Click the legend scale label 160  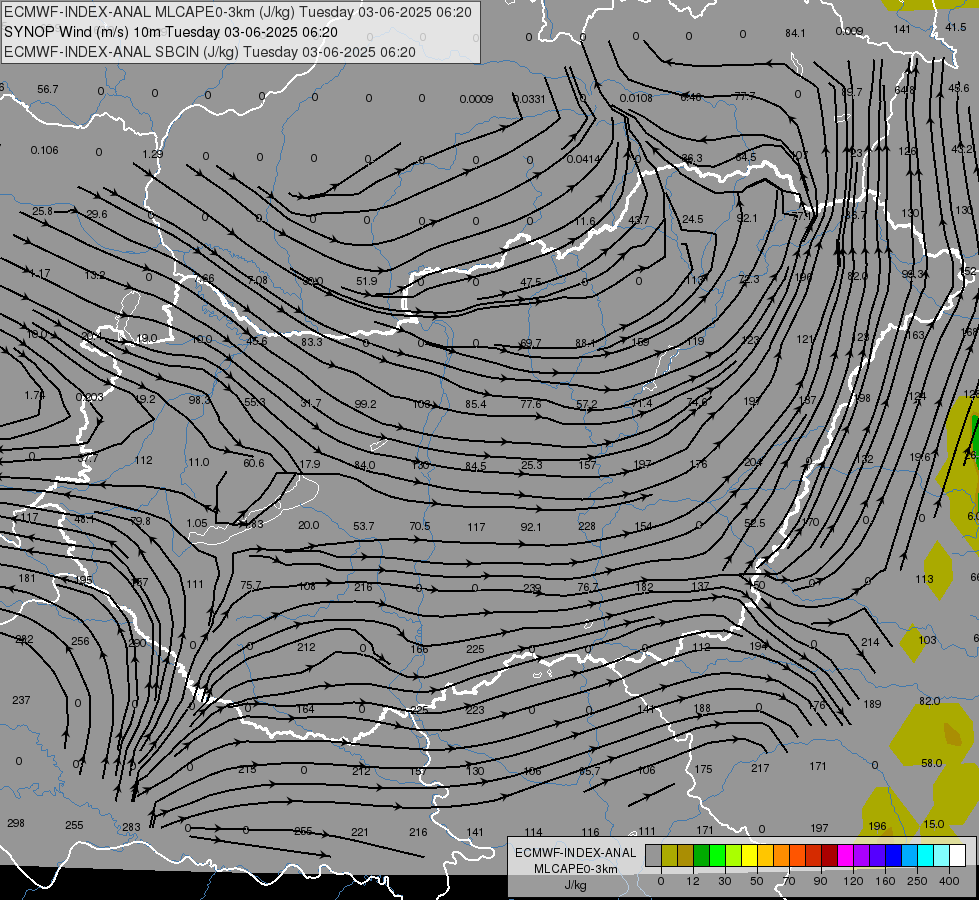[x=885, y=881]
